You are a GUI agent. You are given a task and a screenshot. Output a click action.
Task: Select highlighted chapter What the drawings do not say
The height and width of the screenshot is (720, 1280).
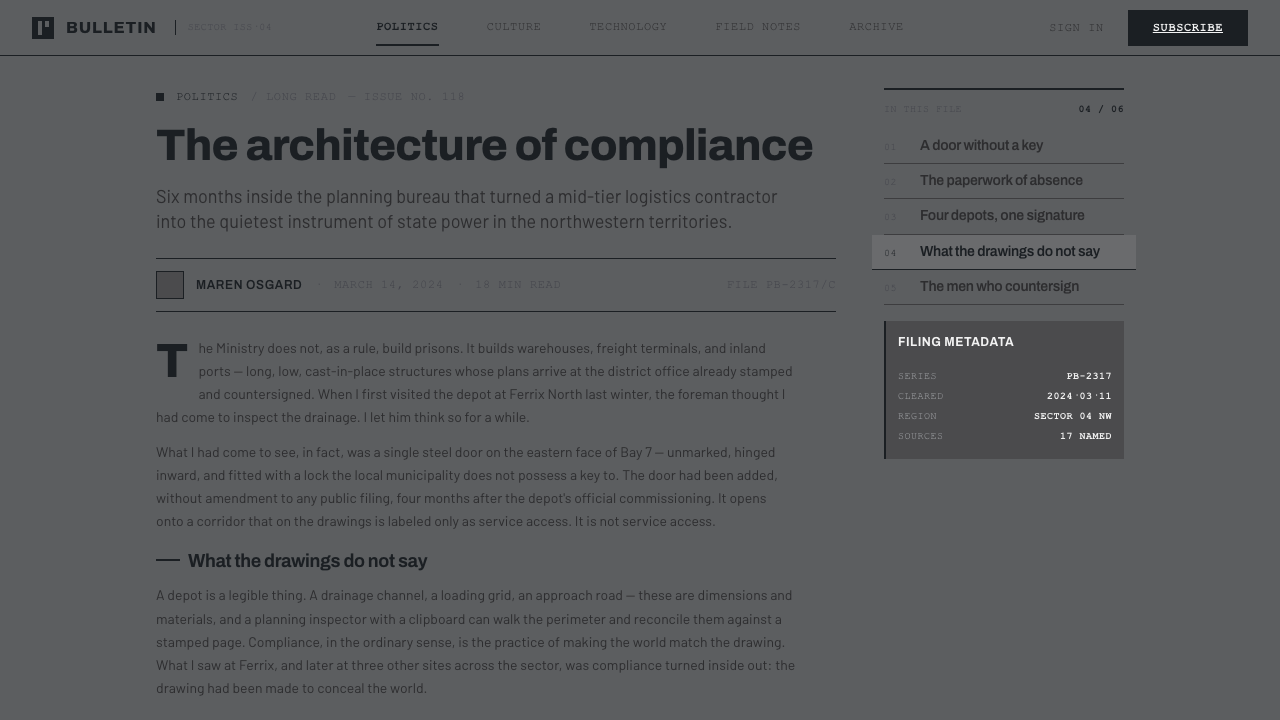[x=1004, y=252]
